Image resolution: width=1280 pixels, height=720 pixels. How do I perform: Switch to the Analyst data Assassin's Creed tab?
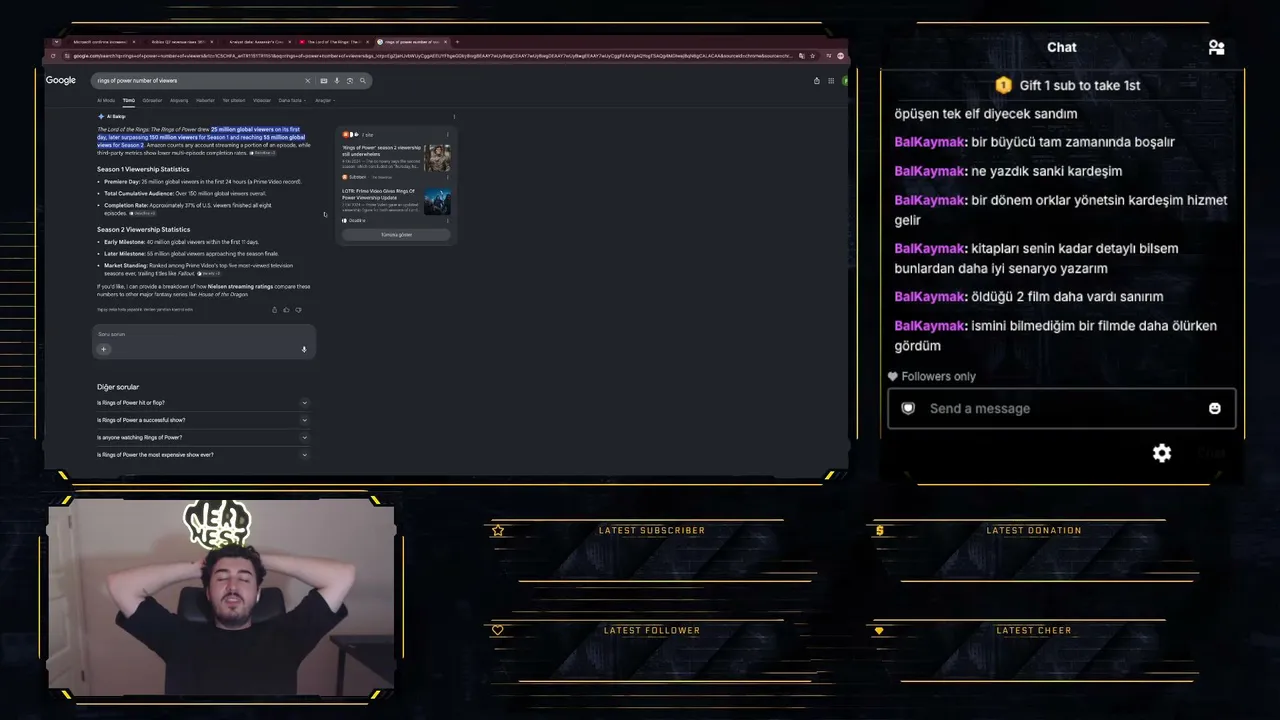[257, 42]
